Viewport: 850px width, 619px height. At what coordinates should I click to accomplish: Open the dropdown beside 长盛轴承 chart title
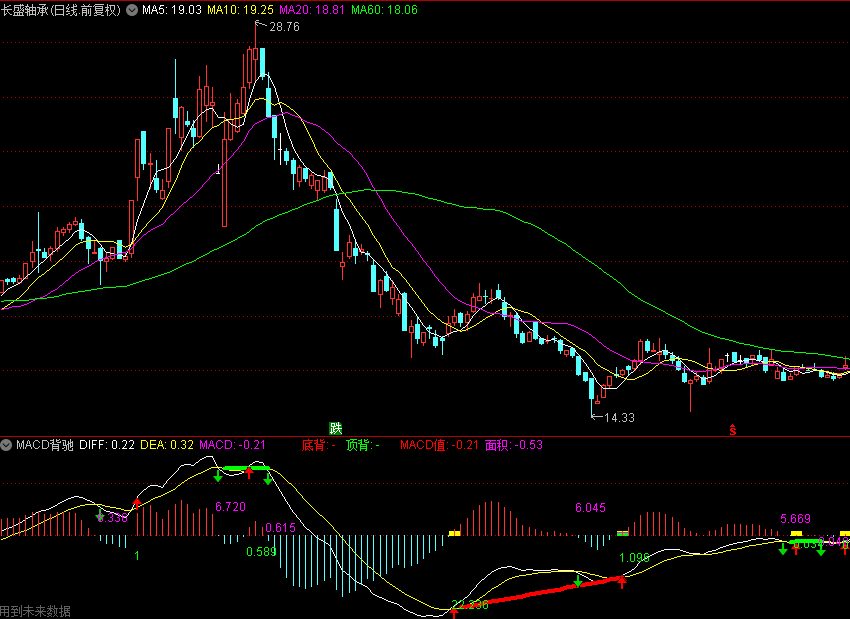[132, 10]
